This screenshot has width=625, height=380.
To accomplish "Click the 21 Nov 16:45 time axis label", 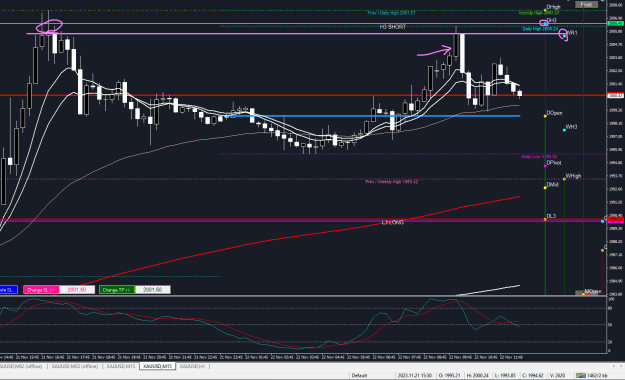I will (54, 357).
